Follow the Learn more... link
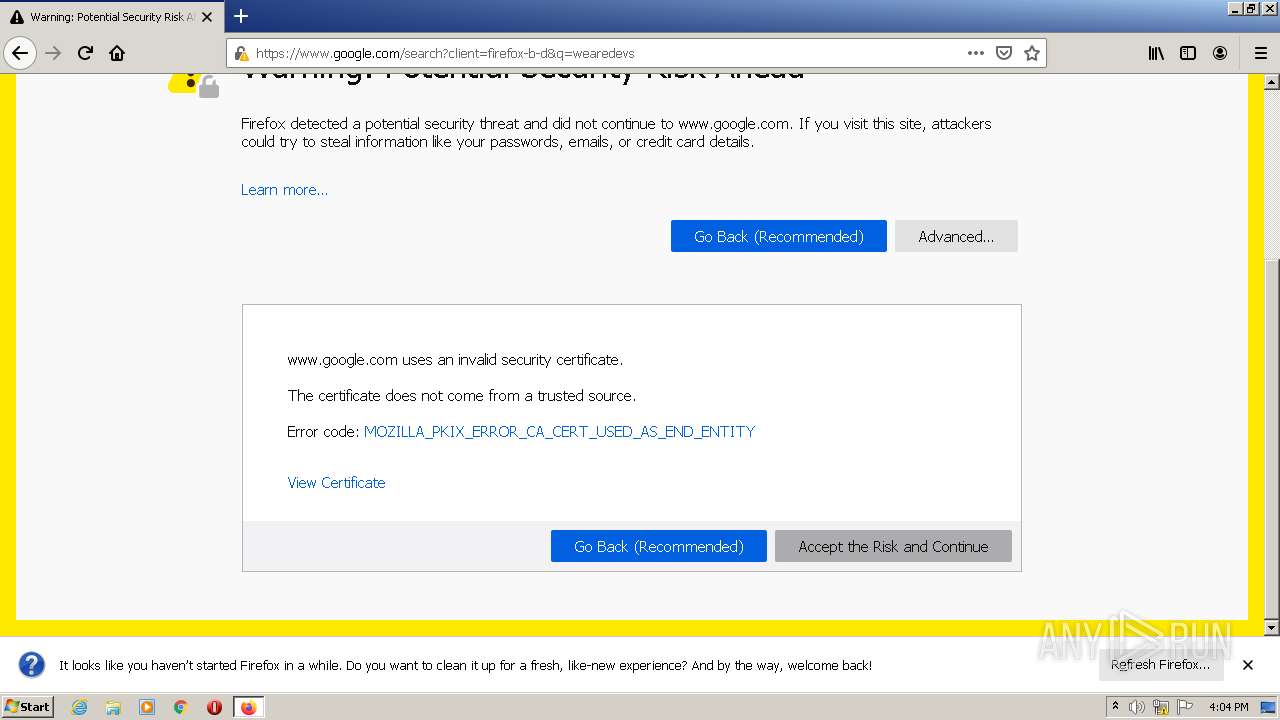The image size is (1280, 720). point(284,190)
